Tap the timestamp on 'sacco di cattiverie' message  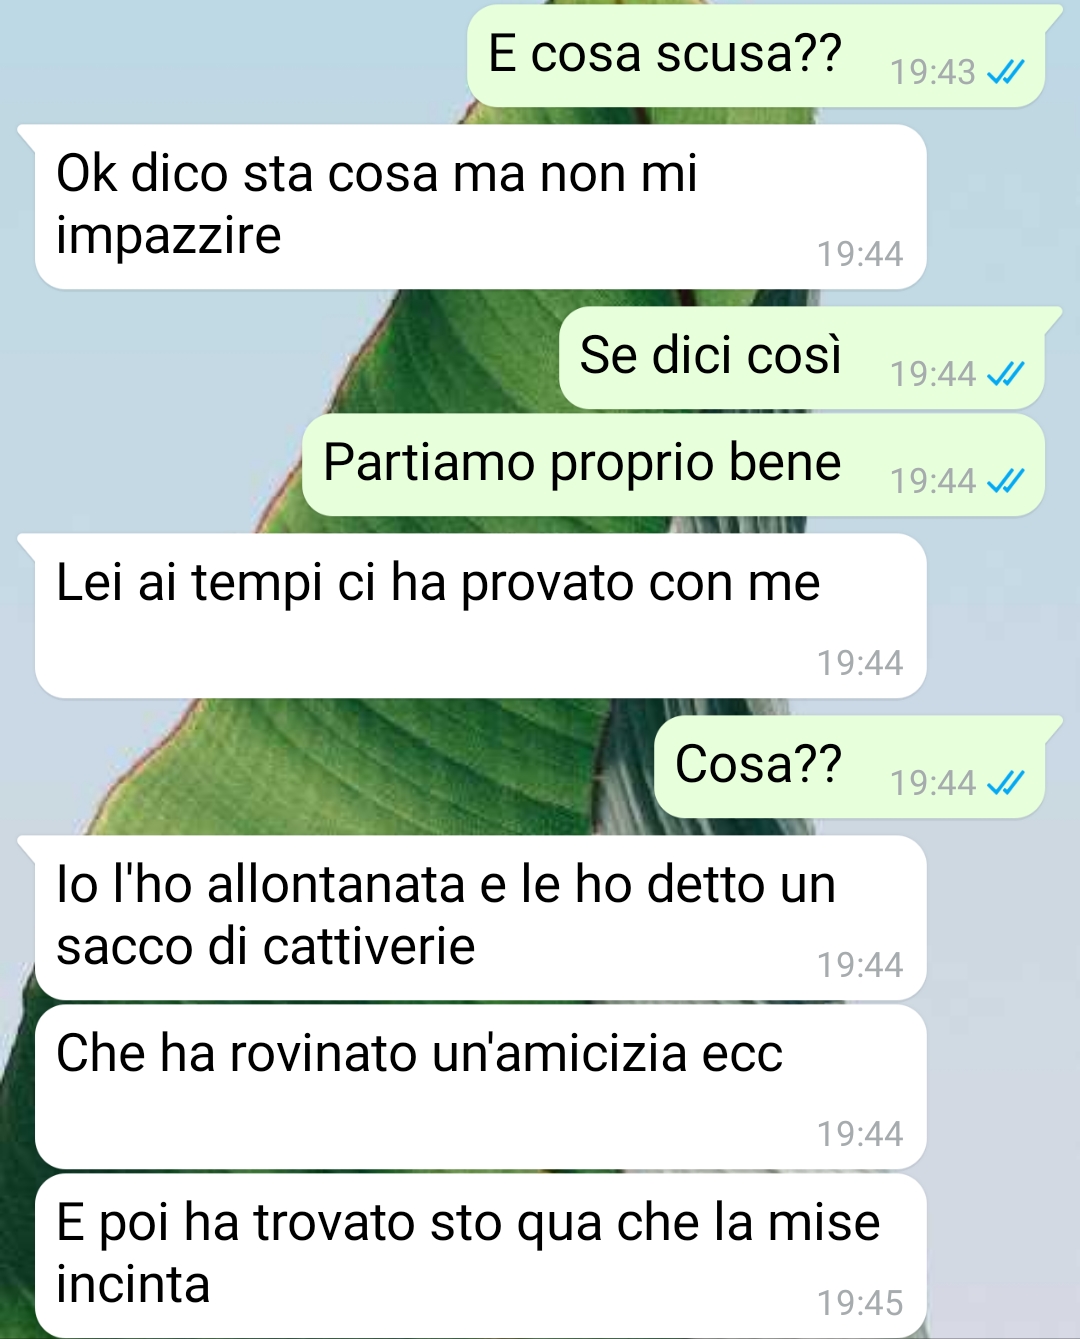[860, 966]
